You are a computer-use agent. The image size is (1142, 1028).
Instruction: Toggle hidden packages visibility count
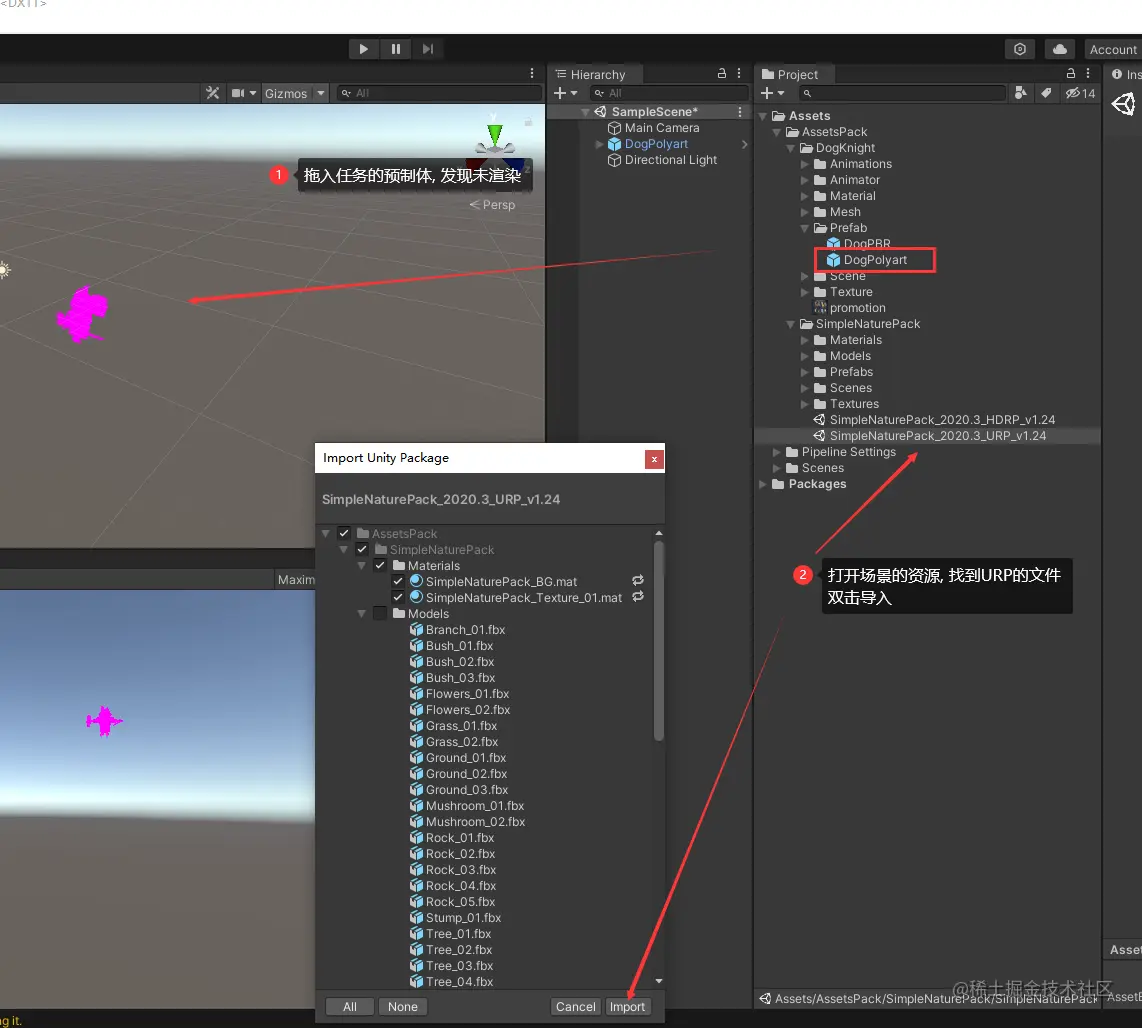(x=1080, y=93)
